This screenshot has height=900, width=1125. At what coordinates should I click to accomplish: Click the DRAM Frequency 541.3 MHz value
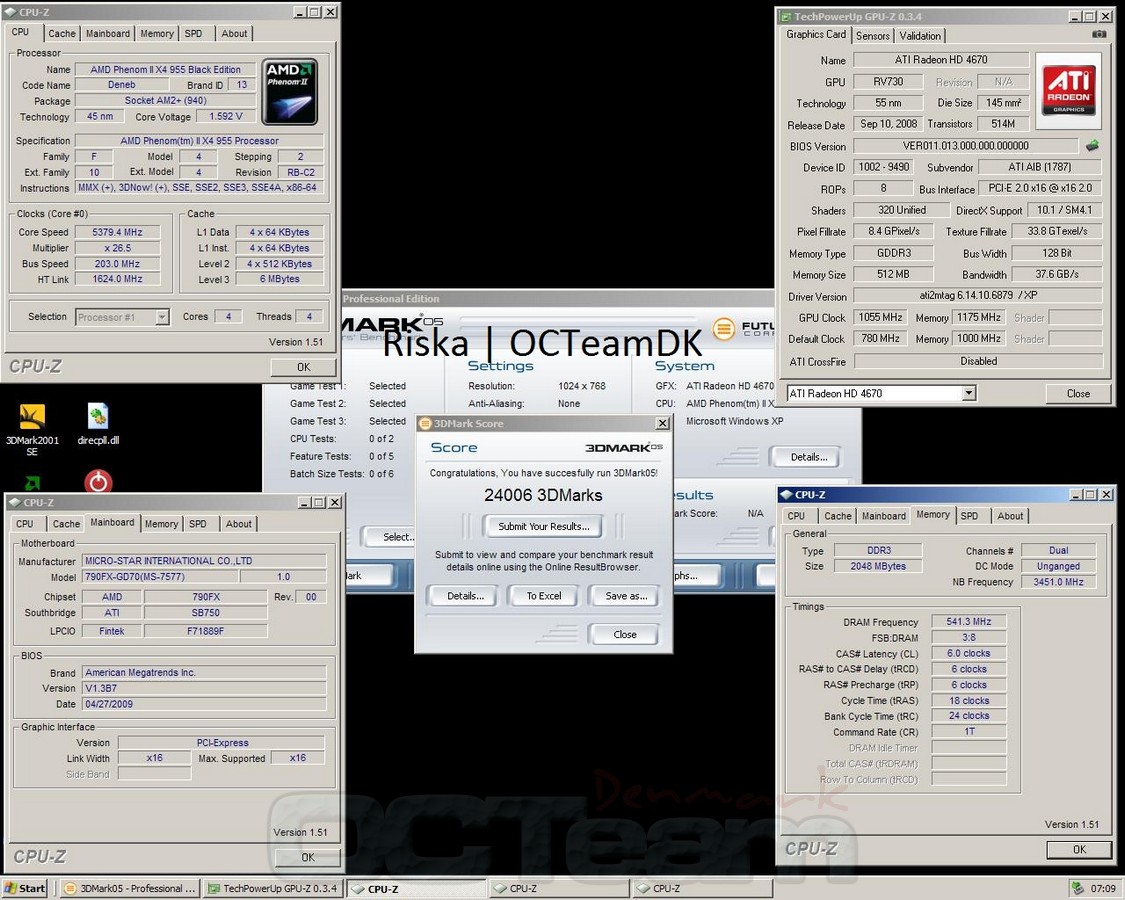(969, 622)
